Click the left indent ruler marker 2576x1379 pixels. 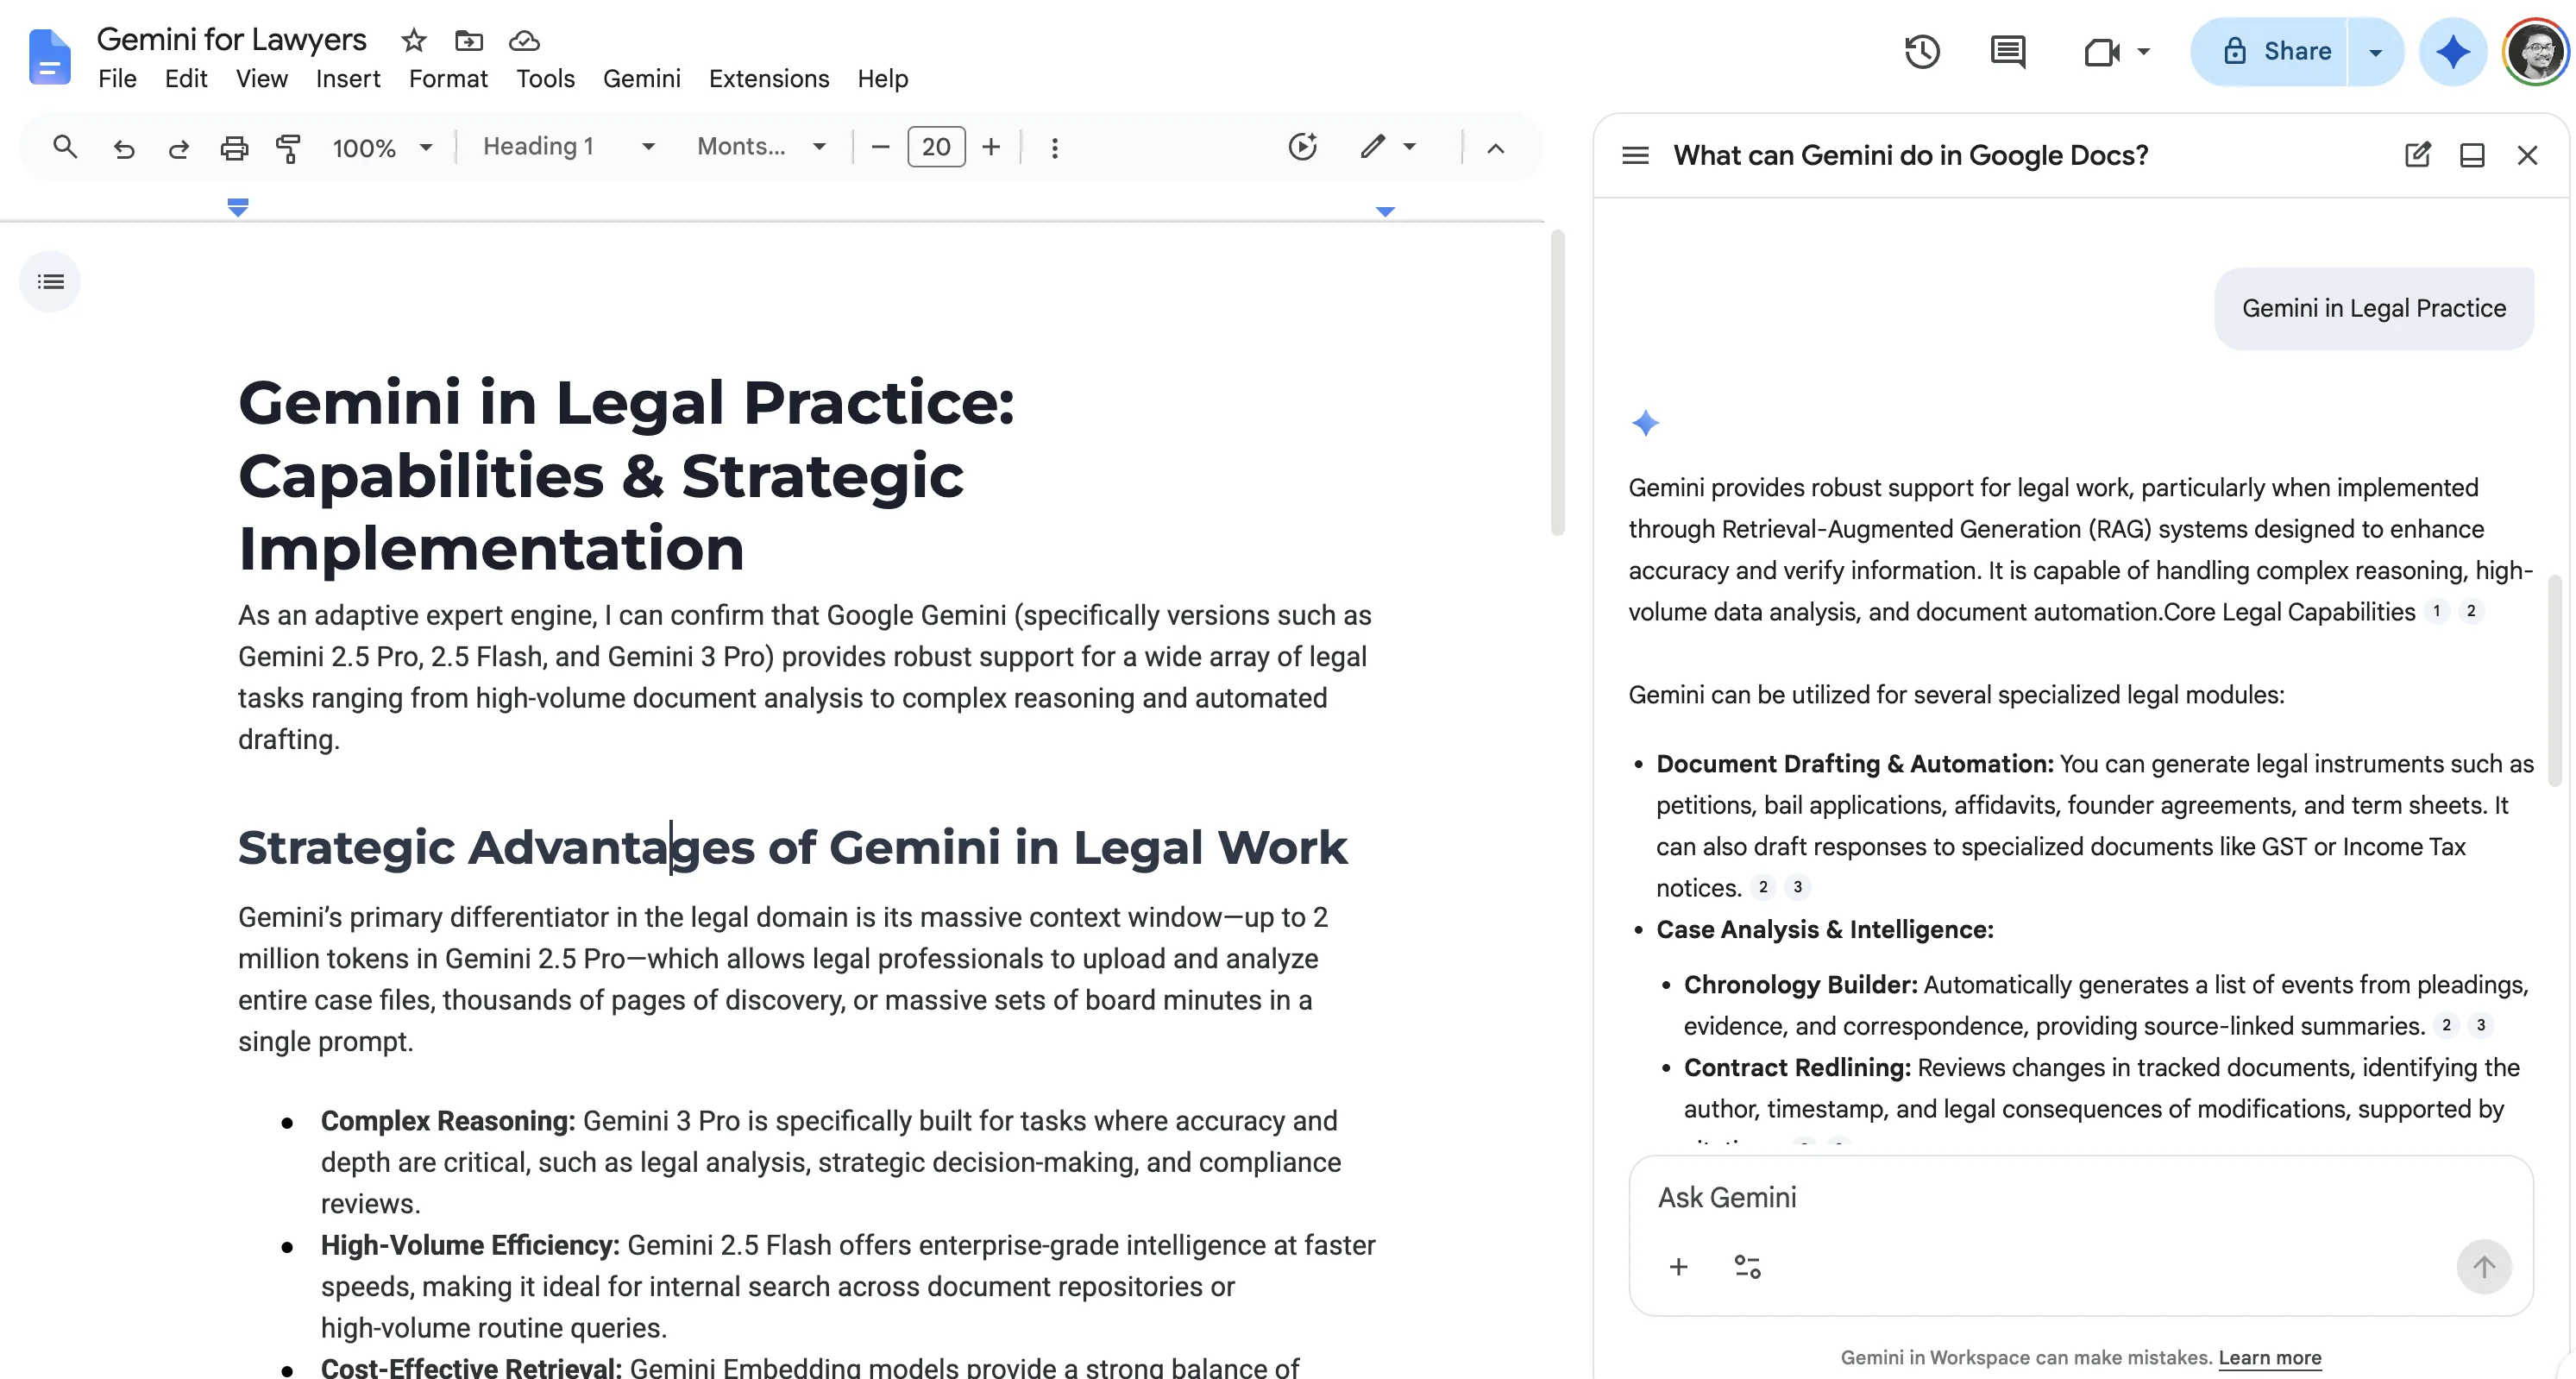[x=237, y=208]
